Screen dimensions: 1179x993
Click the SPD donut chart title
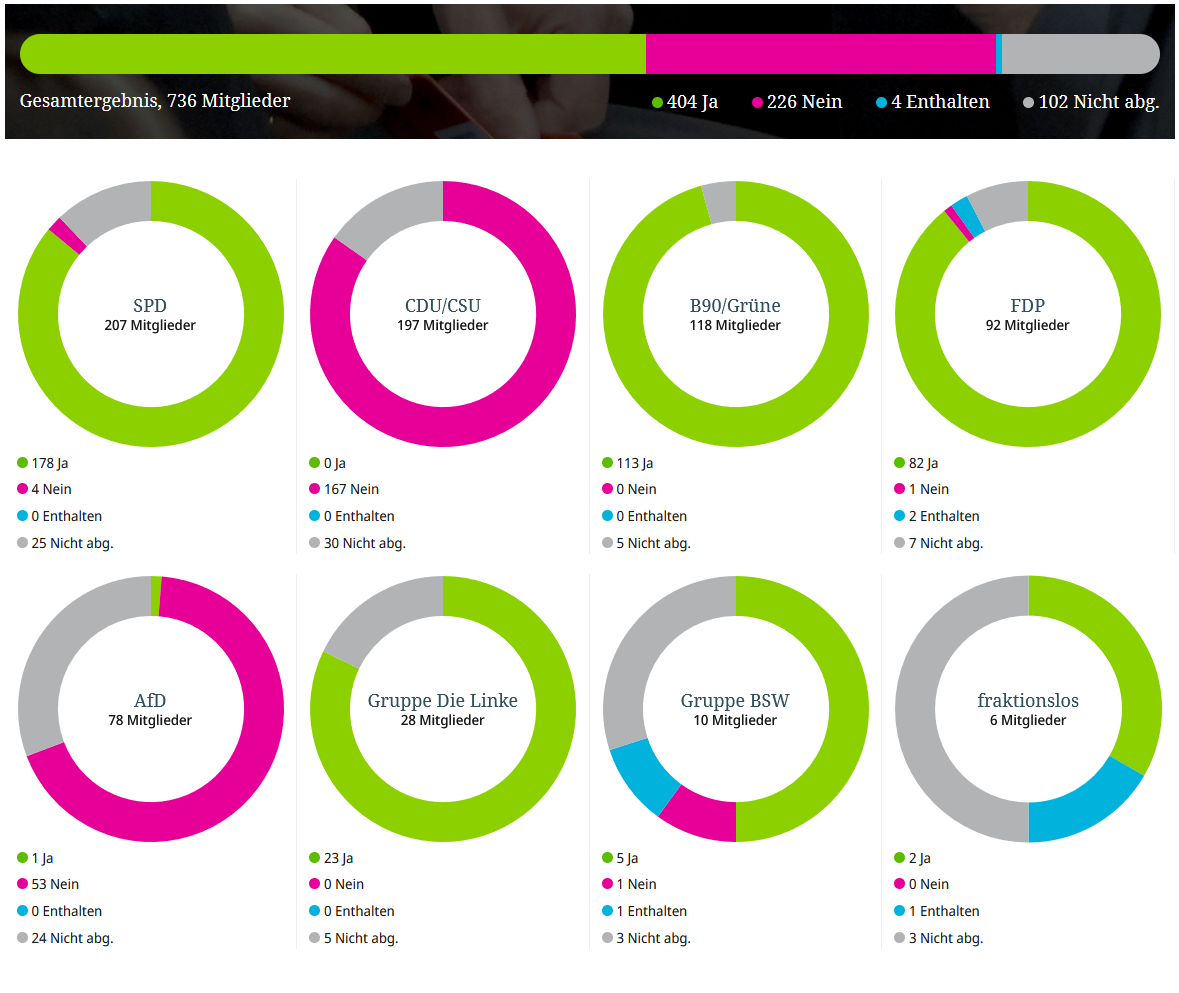click(x=150, y=305)
